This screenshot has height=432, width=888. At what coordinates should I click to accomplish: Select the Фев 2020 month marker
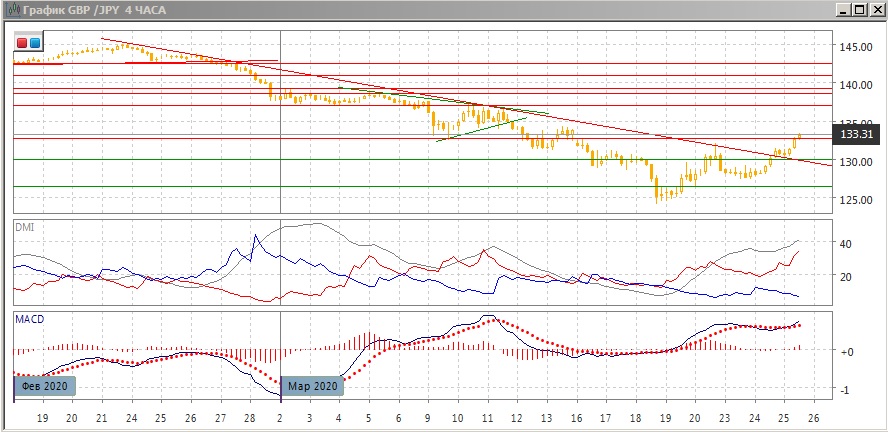(x=44, y=385)
